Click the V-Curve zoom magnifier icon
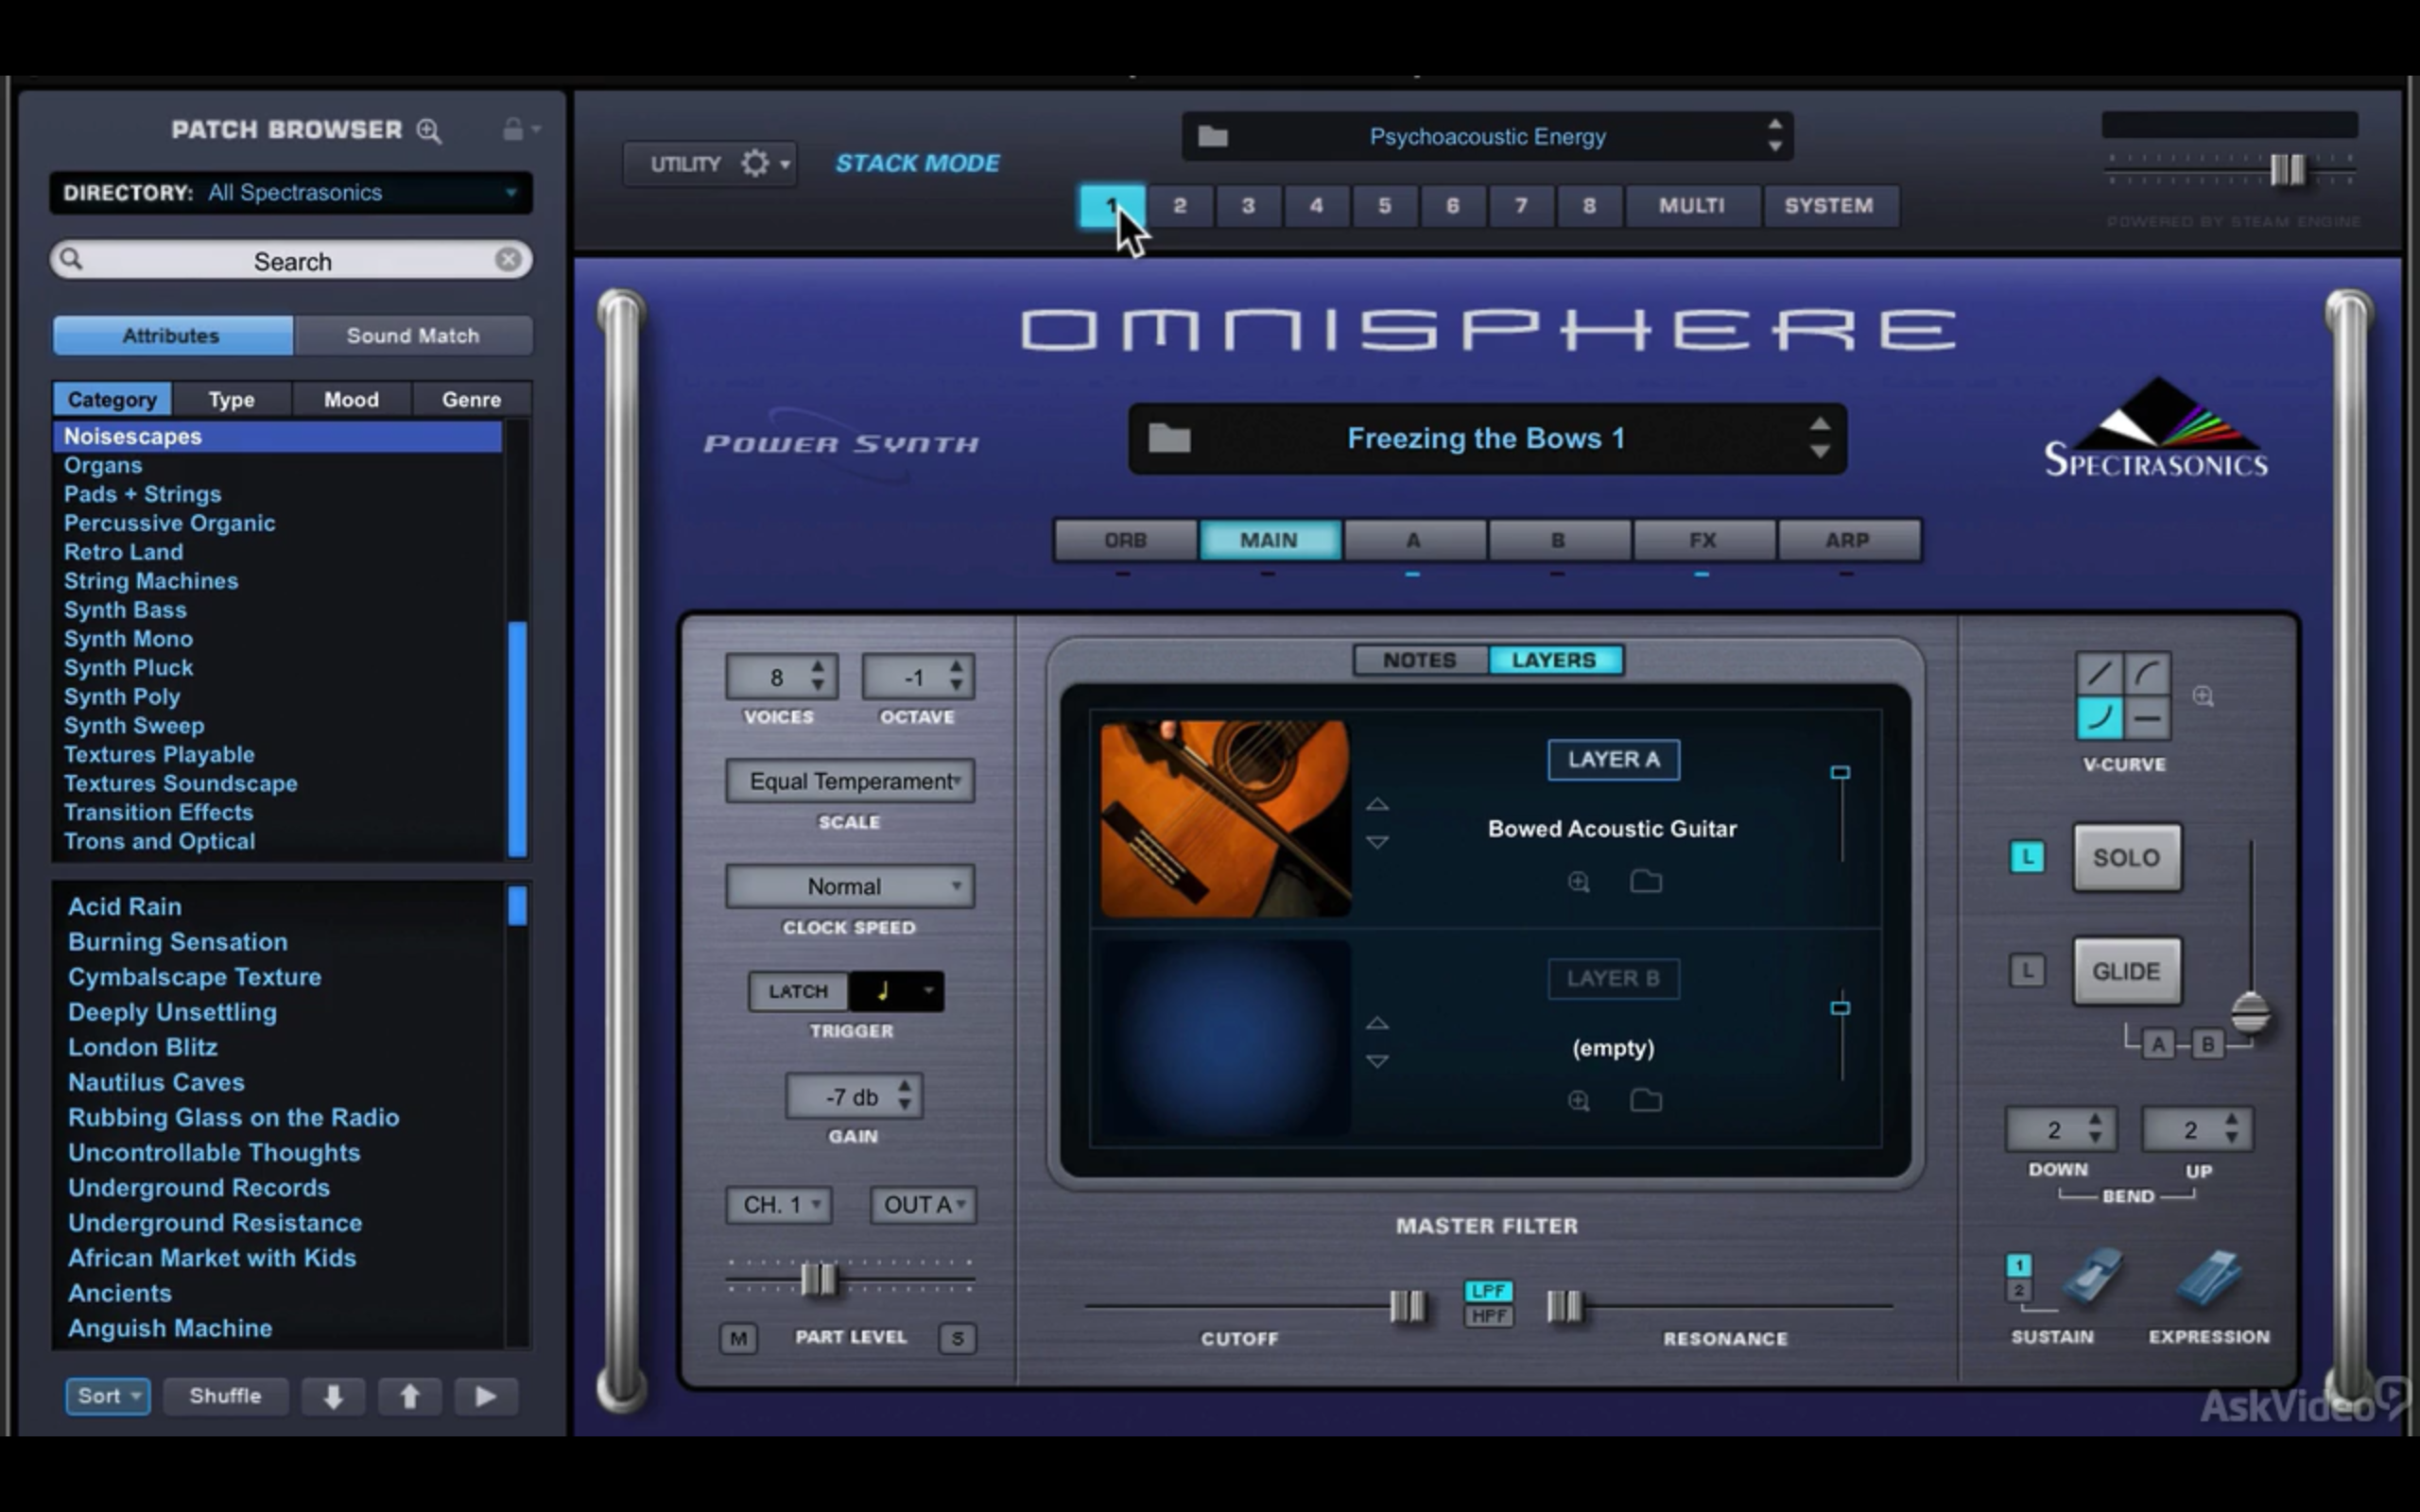Image resolution: width=2420 pixels, height=1512 pixels. 2203,696
